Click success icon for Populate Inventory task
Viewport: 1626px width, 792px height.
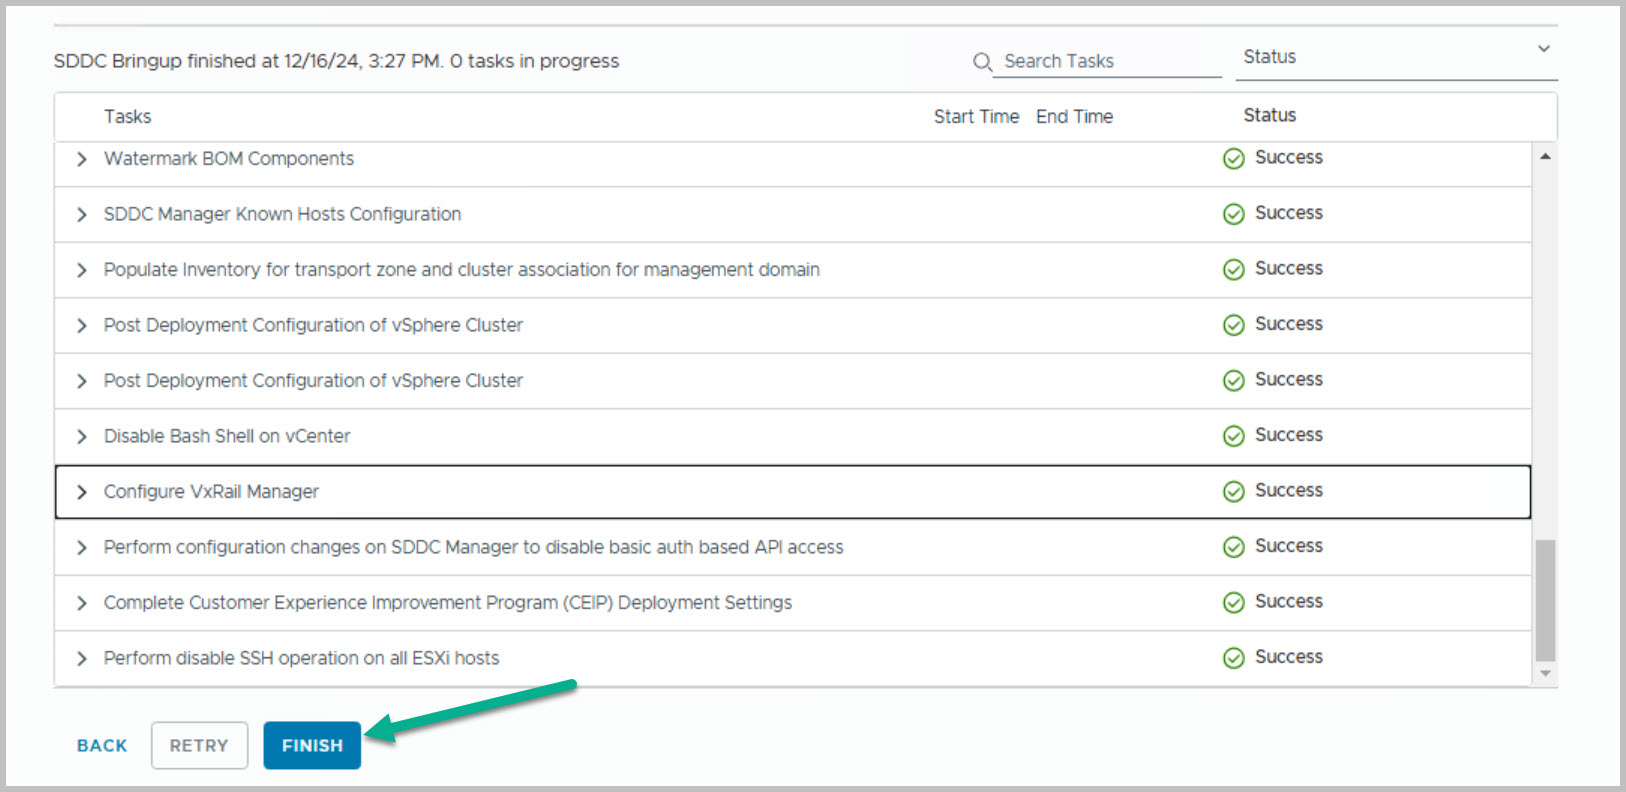tap(1234, 270)
